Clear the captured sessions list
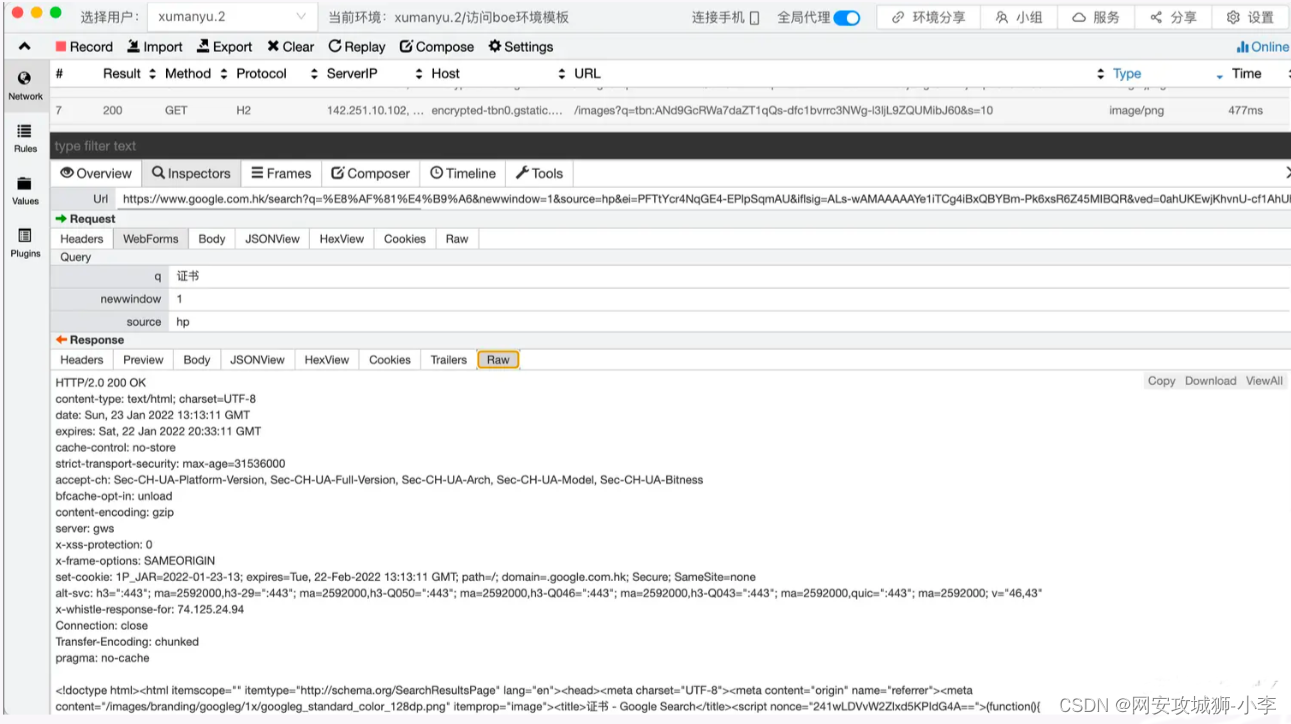Screen dimensions: 1291x724 point(291,46)
